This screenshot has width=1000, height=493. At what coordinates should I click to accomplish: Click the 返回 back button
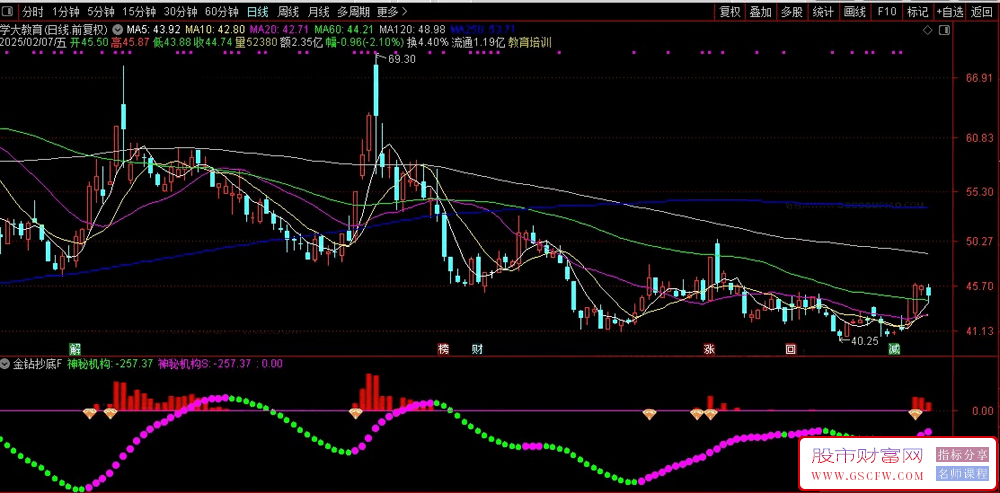[x=982, y=11]
